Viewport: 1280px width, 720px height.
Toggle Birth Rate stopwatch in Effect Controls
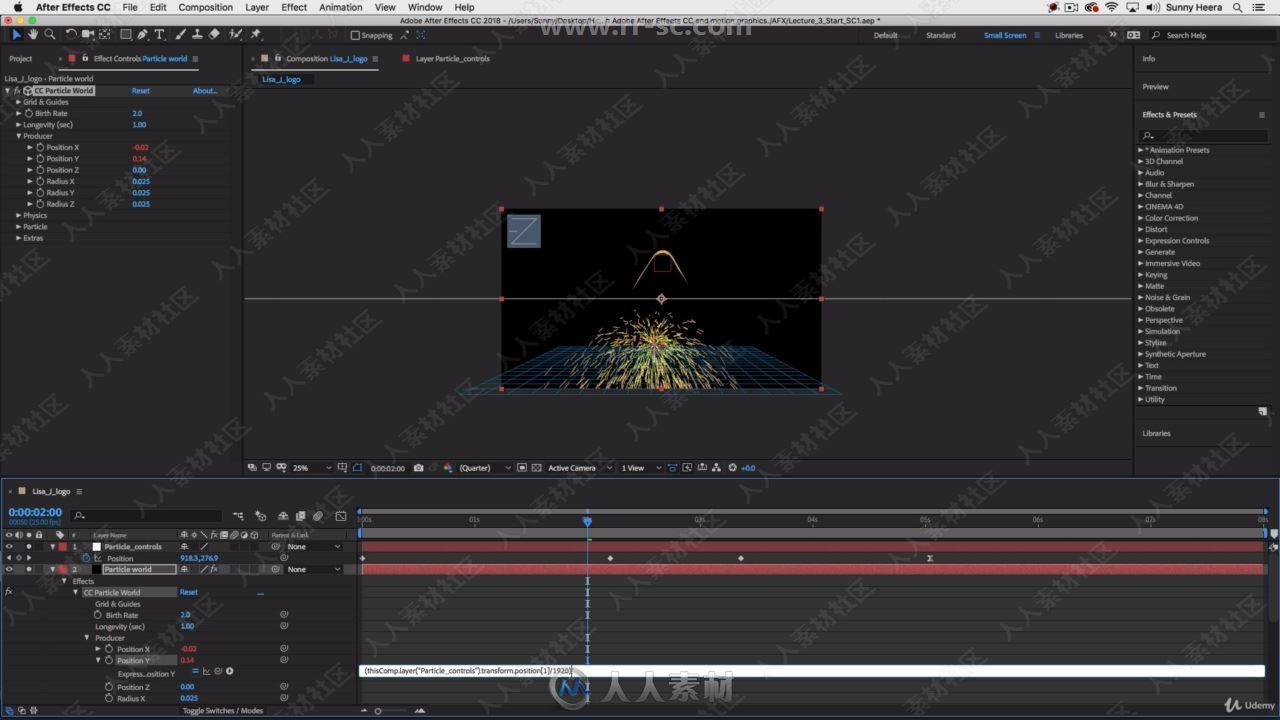[29, 113]
